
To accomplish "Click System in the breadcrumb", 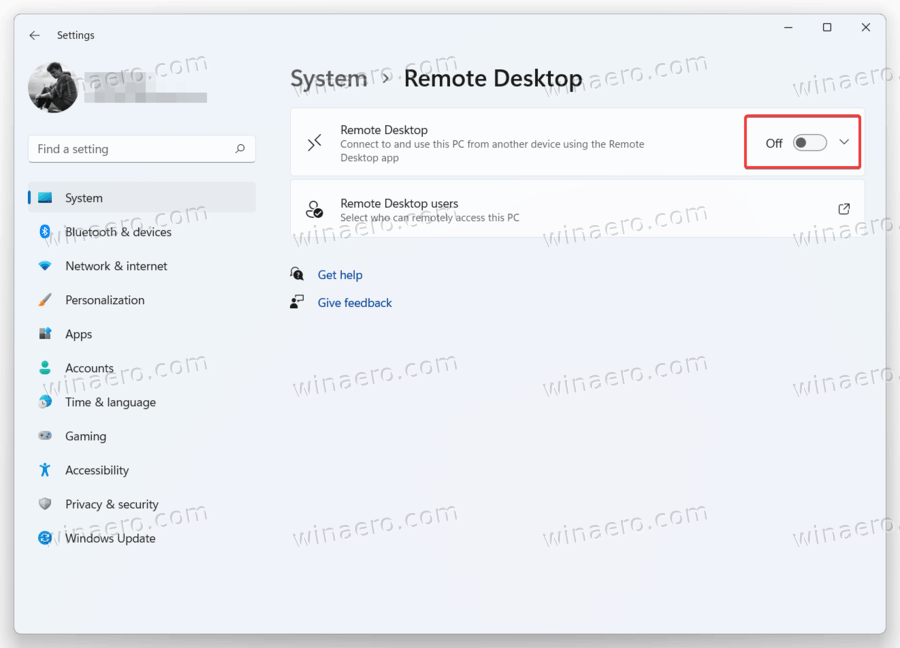I will click(328, 79).
